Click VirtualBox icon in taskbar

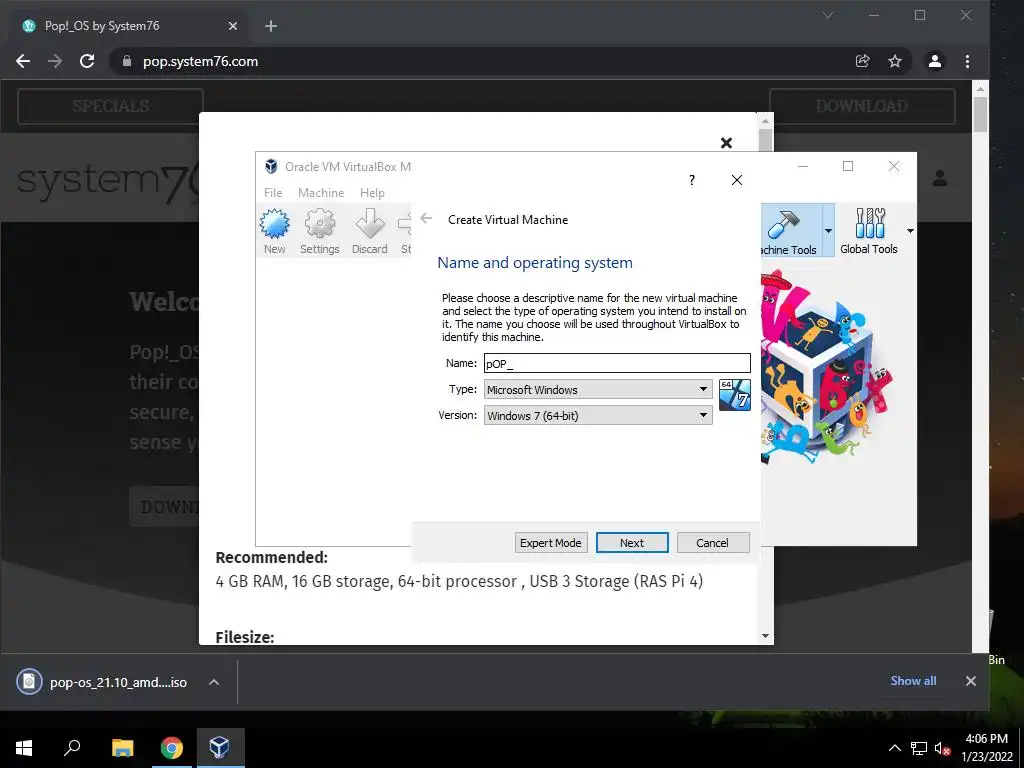[219, 748]
